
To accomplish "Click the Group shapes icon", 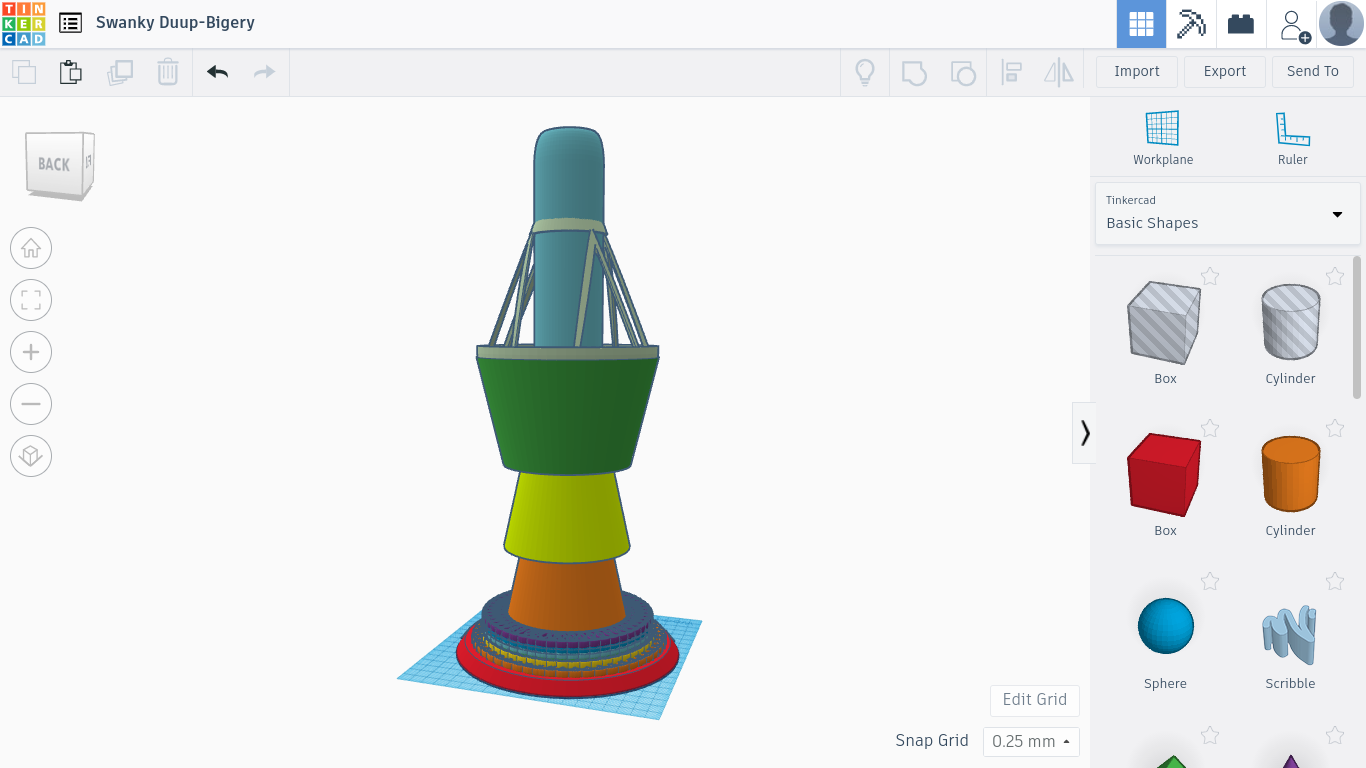I will 914,72.
